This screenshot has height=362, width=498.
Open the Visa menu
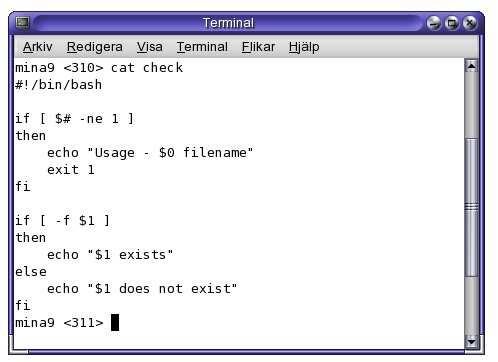pos(150,47)
